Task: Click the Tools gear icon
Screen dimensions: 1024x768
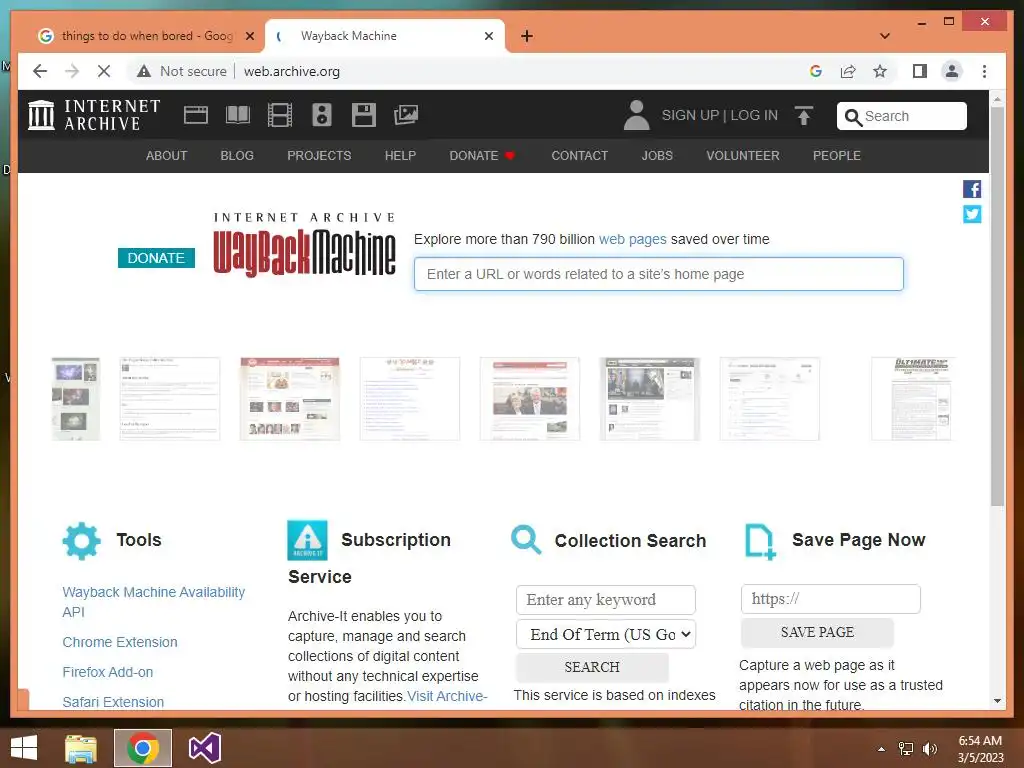Action: tap(82, 541)
